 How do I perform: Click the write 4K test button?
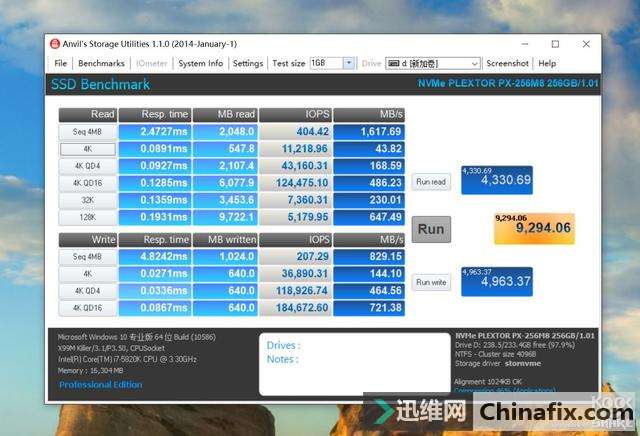pyautogui.click(x=87, y=274)
